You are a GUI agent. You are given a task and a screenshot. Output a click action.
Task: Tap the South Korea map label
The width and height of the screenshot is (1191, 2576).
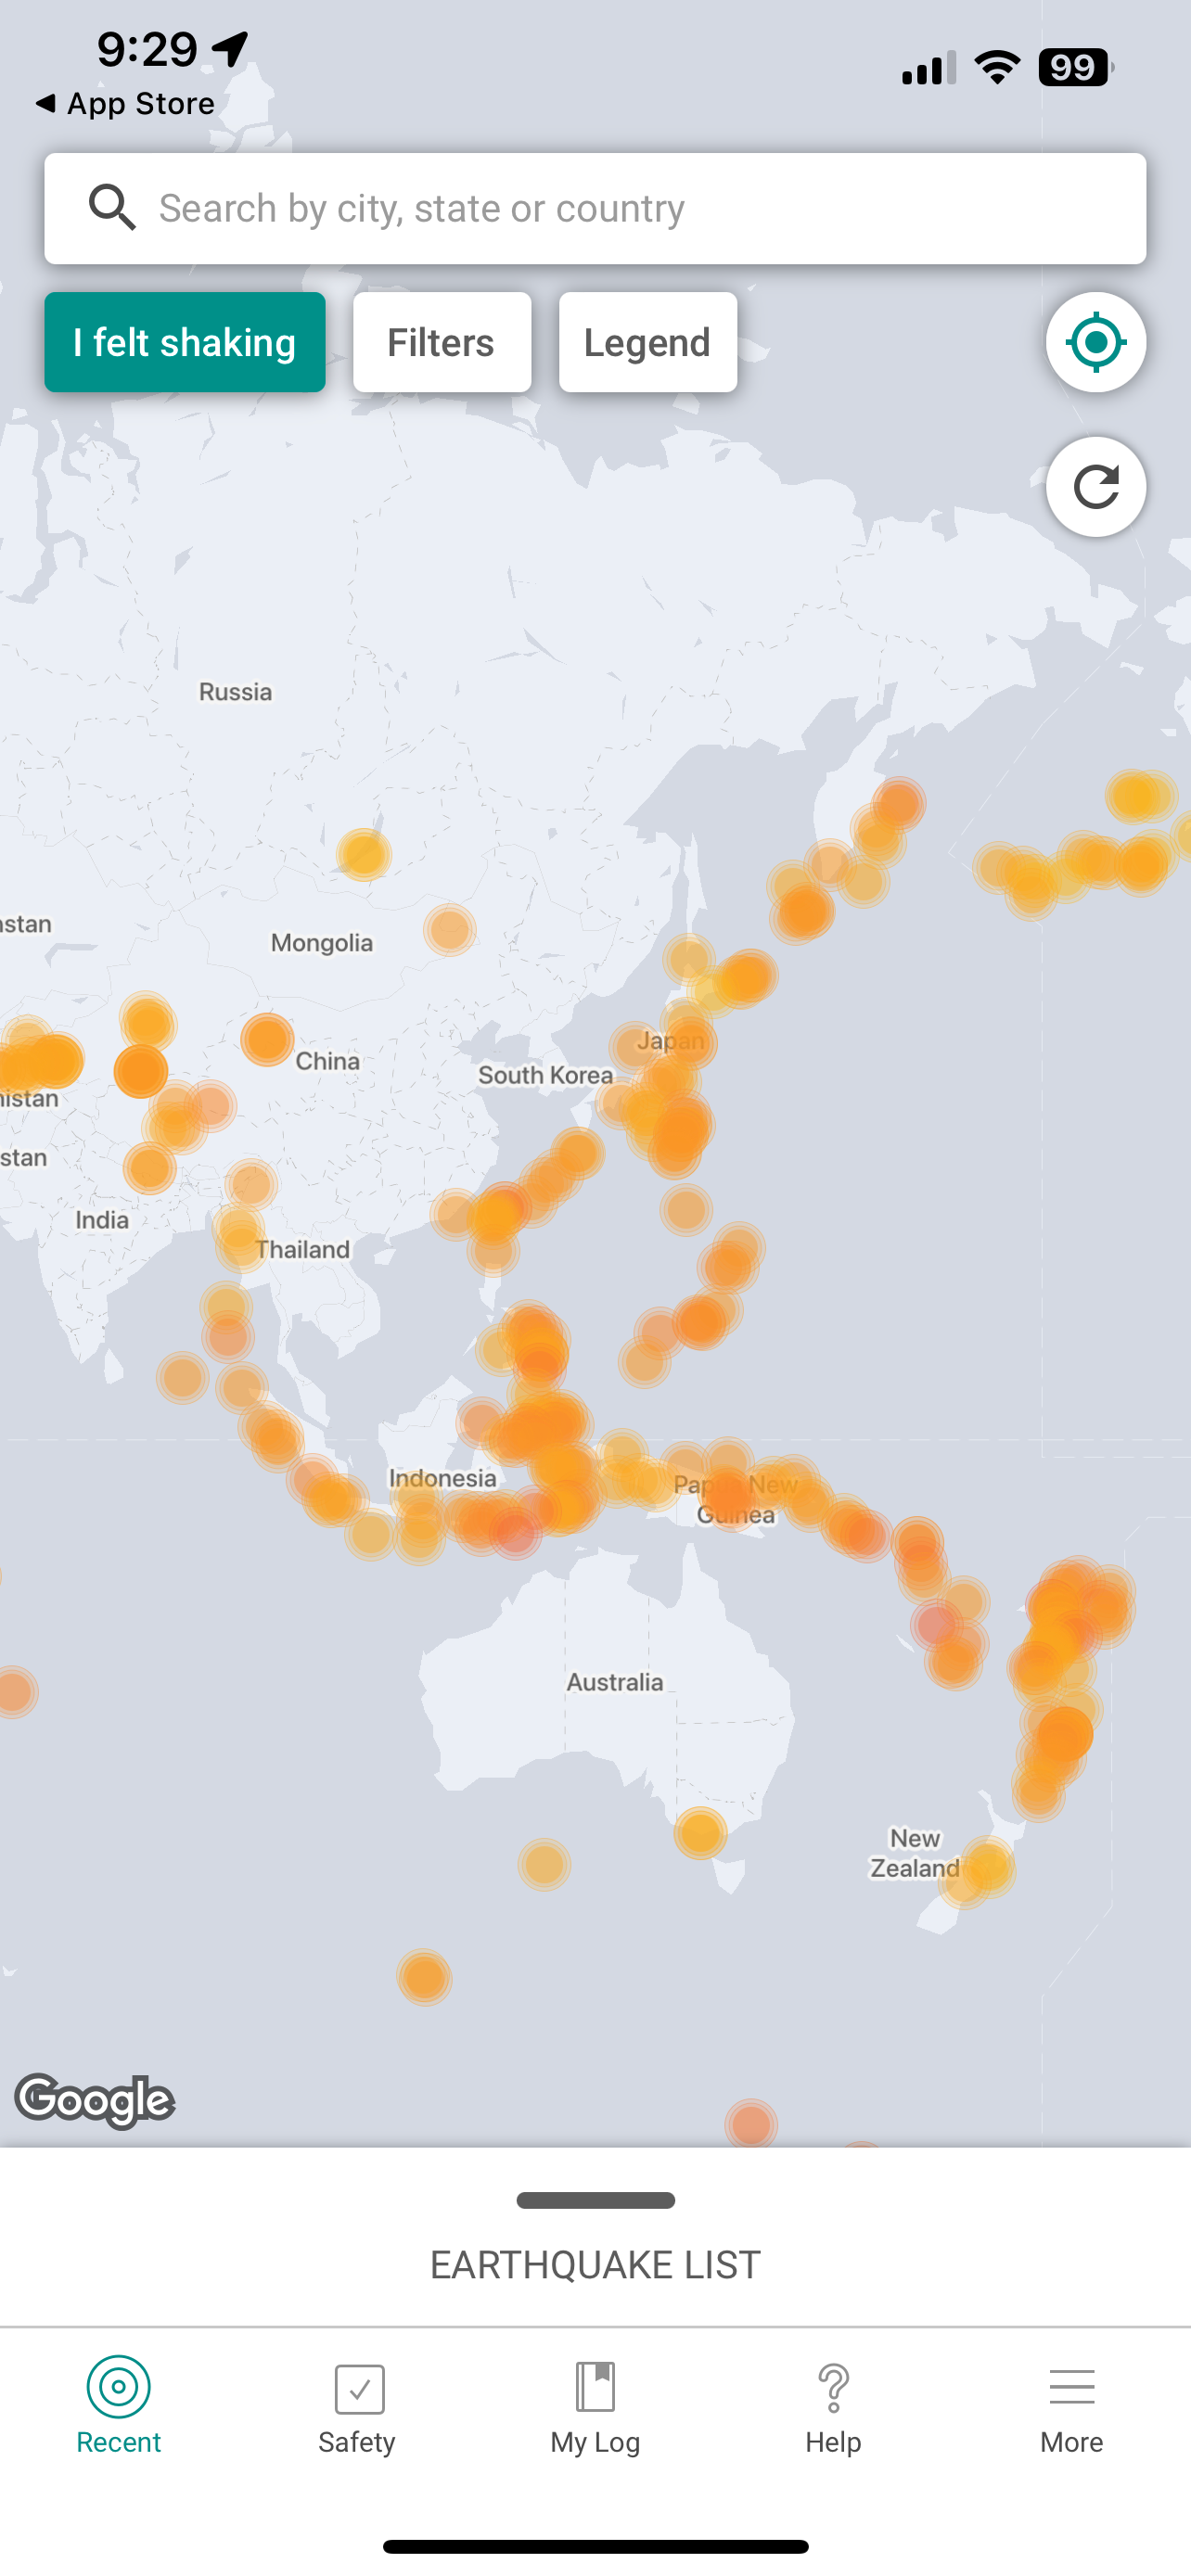pyautogui.click(x=545, y=1075)
